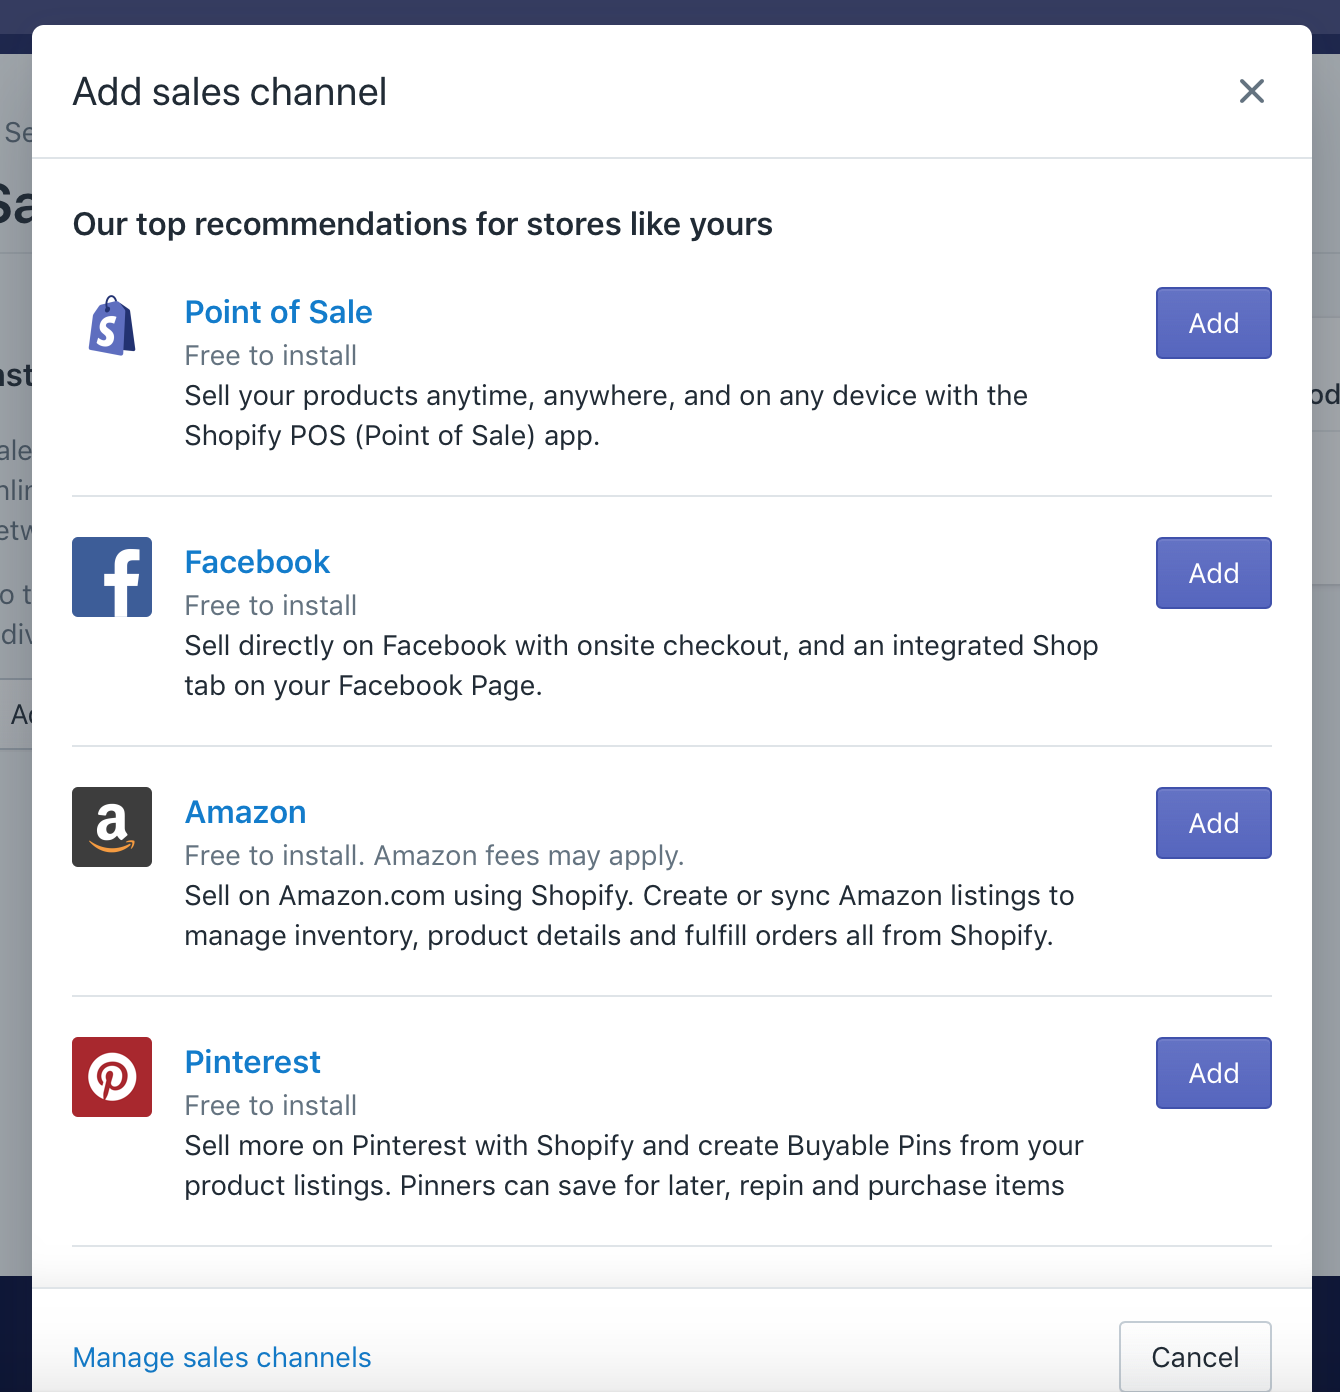Click the Amazon logo icon

coord(112,827)
